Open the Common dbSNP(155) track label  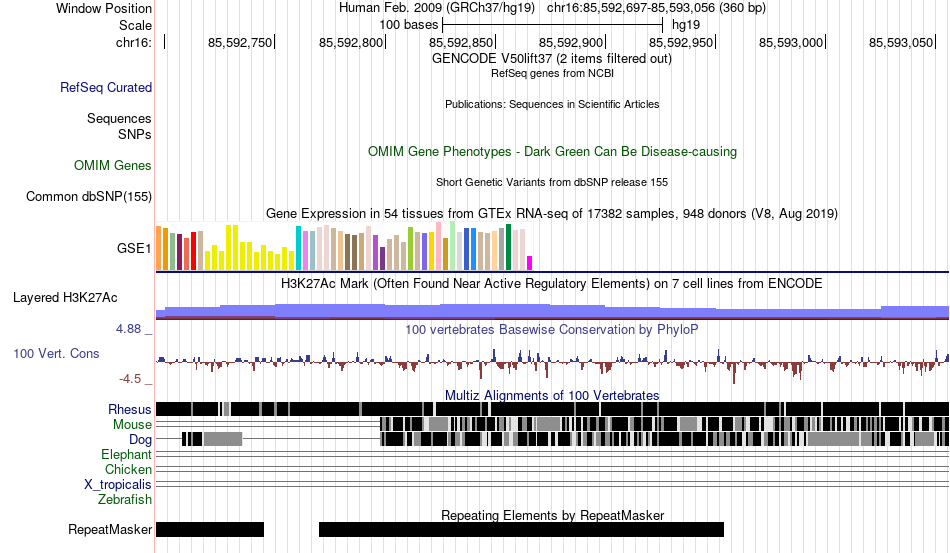[88, 196]
